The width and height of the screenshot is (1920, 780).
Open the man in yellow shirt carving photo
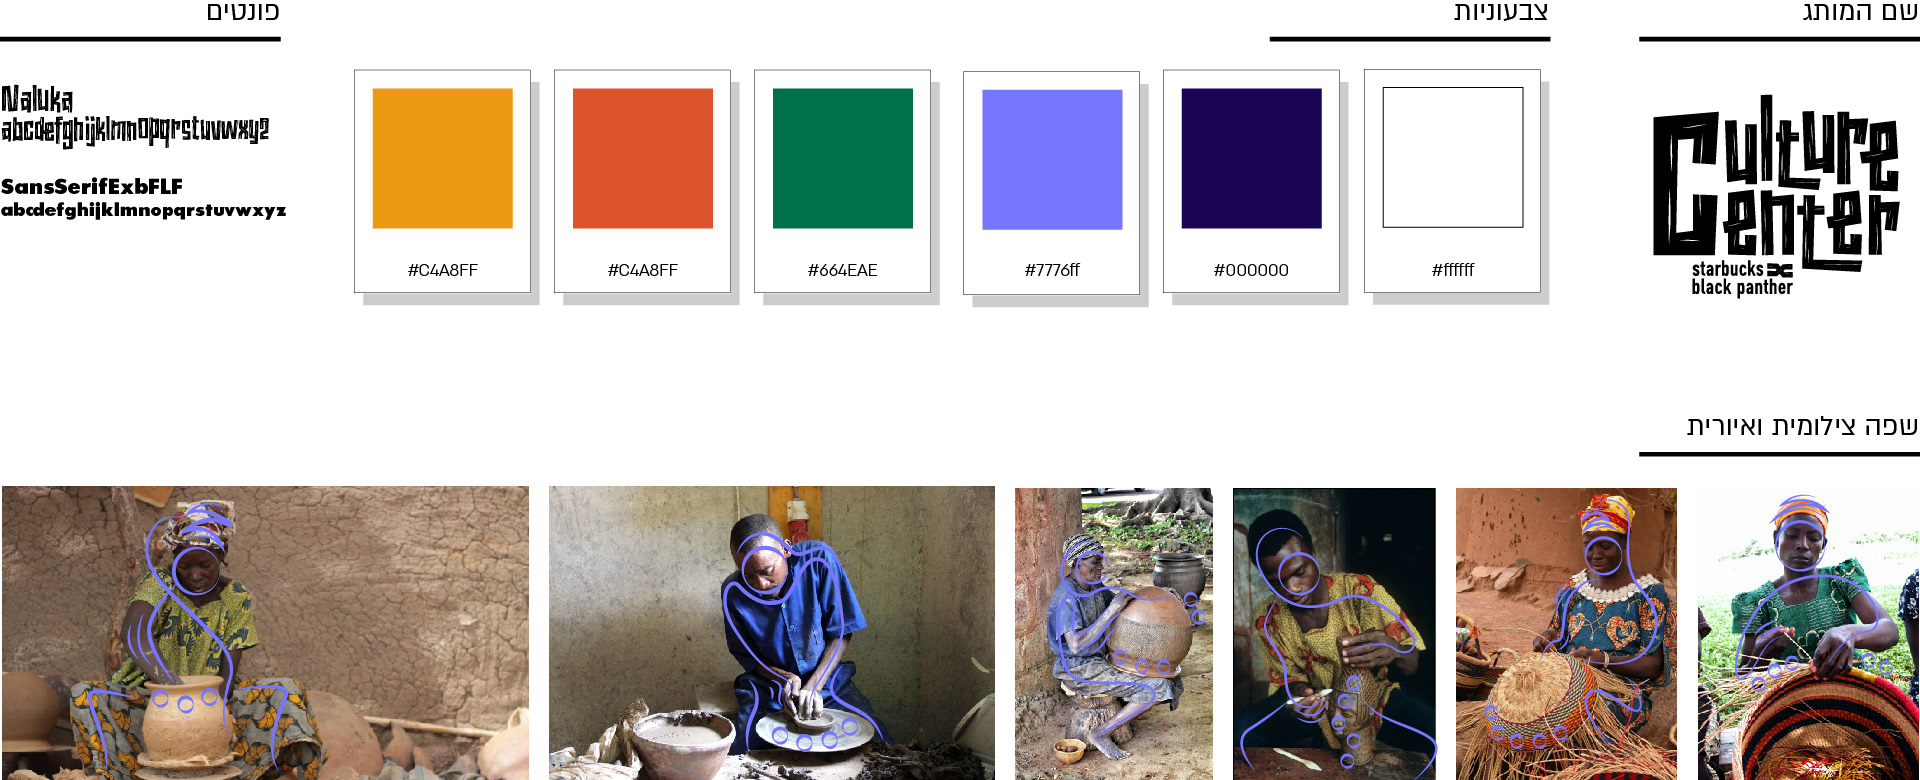tap(1334, 634)
